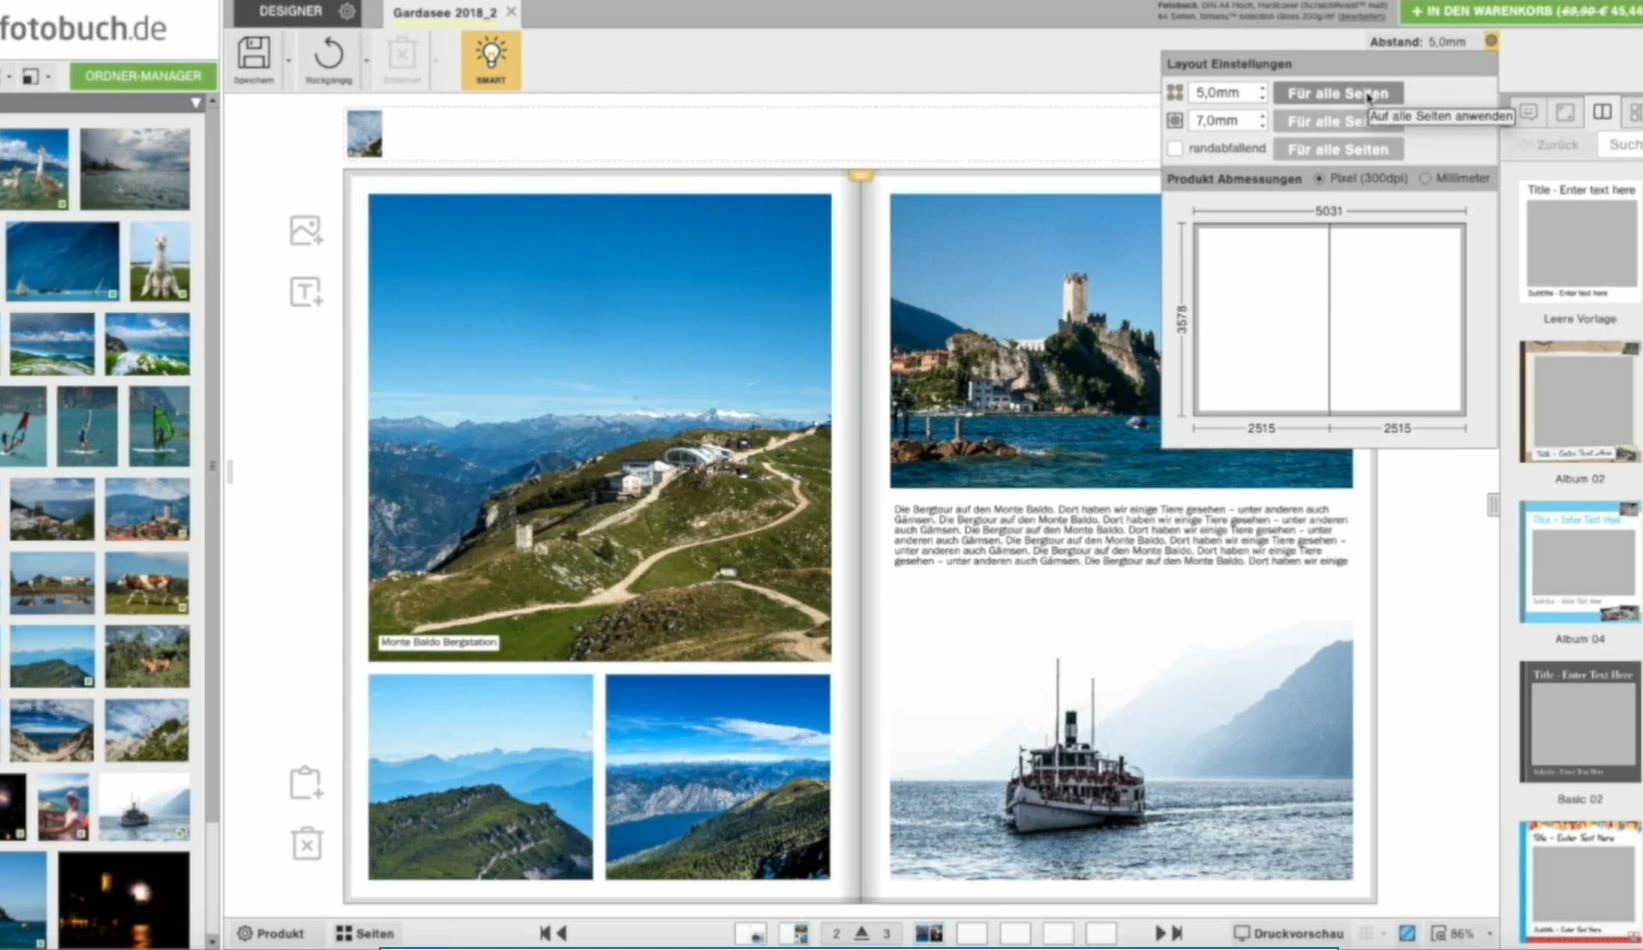Viewport: 1643px width, 950px height.
Task: Select the Album 02 template thumbnail
Action: click(1579, 402)
